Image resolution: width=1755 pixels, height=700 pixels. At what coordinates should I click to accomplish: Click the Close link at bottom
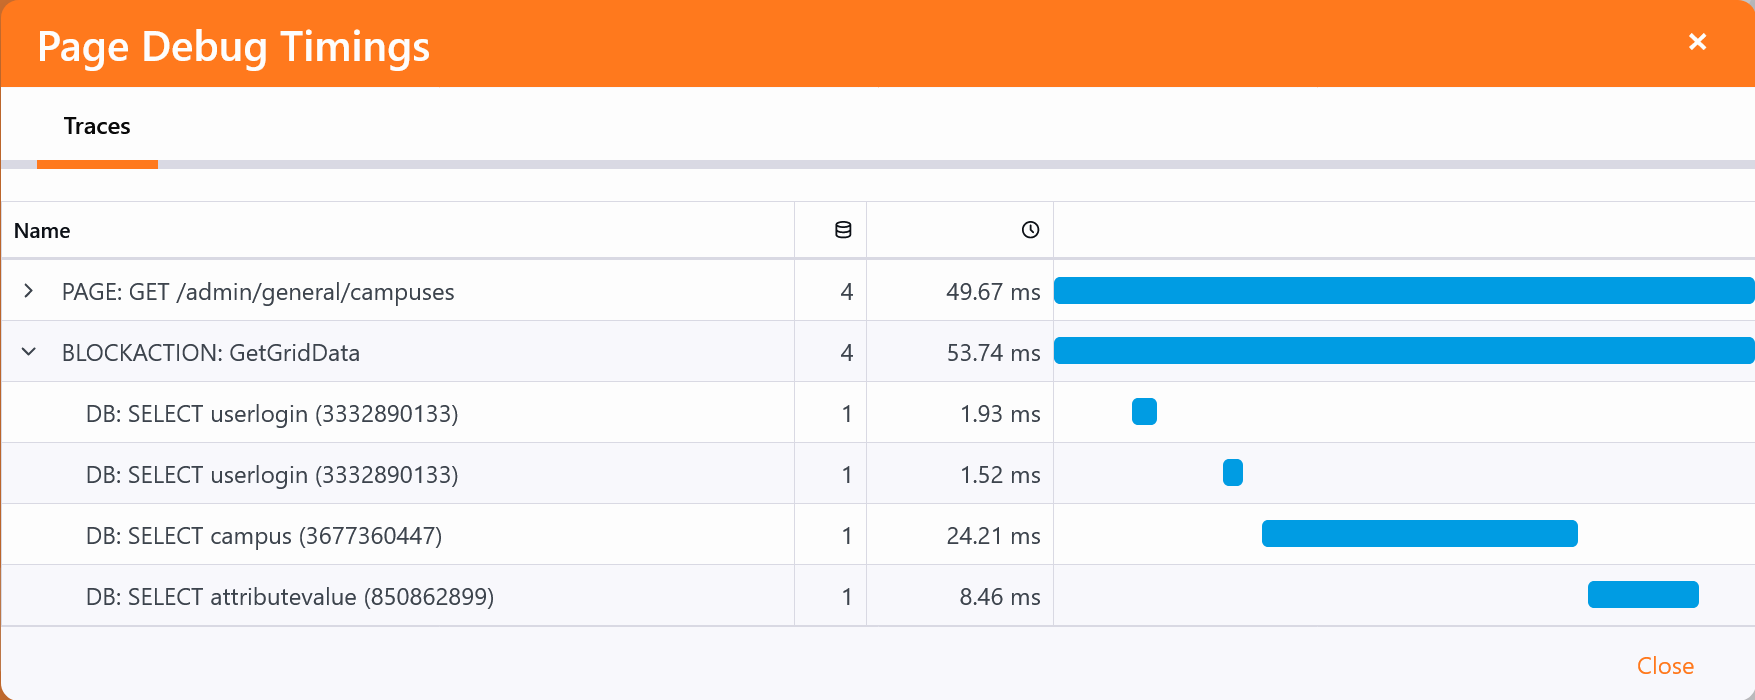click(x=1665, y=666)
